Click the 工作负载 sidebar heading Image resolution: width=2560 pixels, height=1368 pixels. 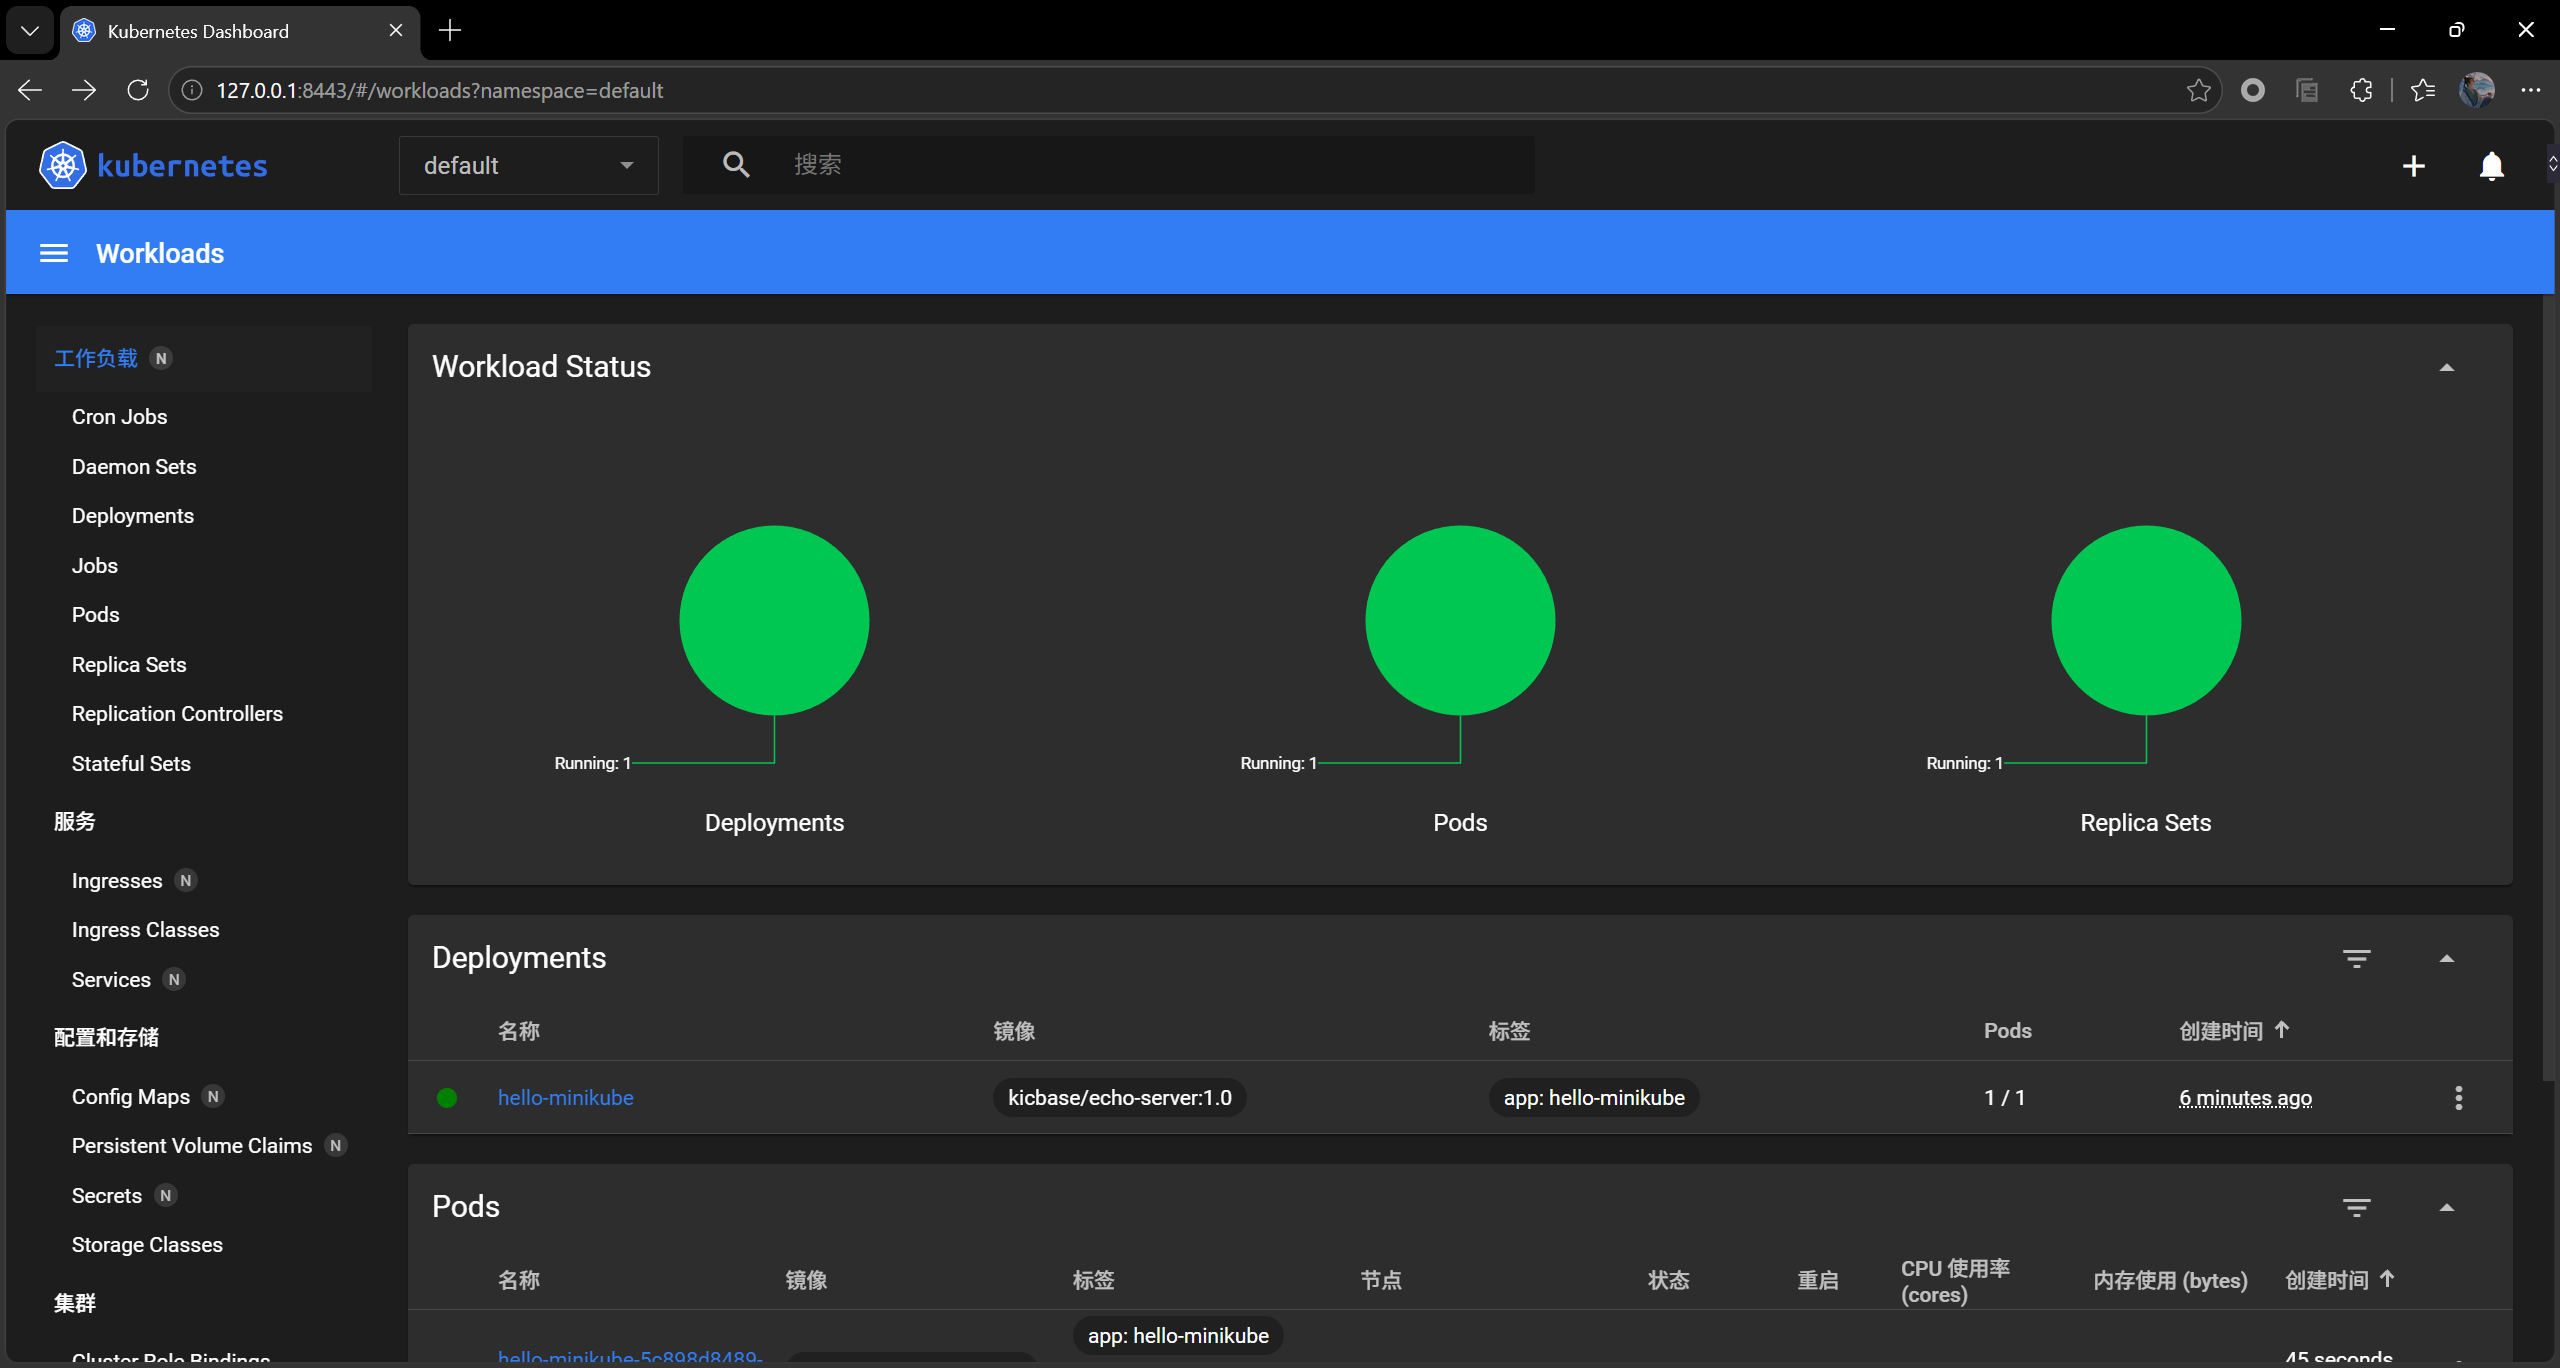(96, 358)
